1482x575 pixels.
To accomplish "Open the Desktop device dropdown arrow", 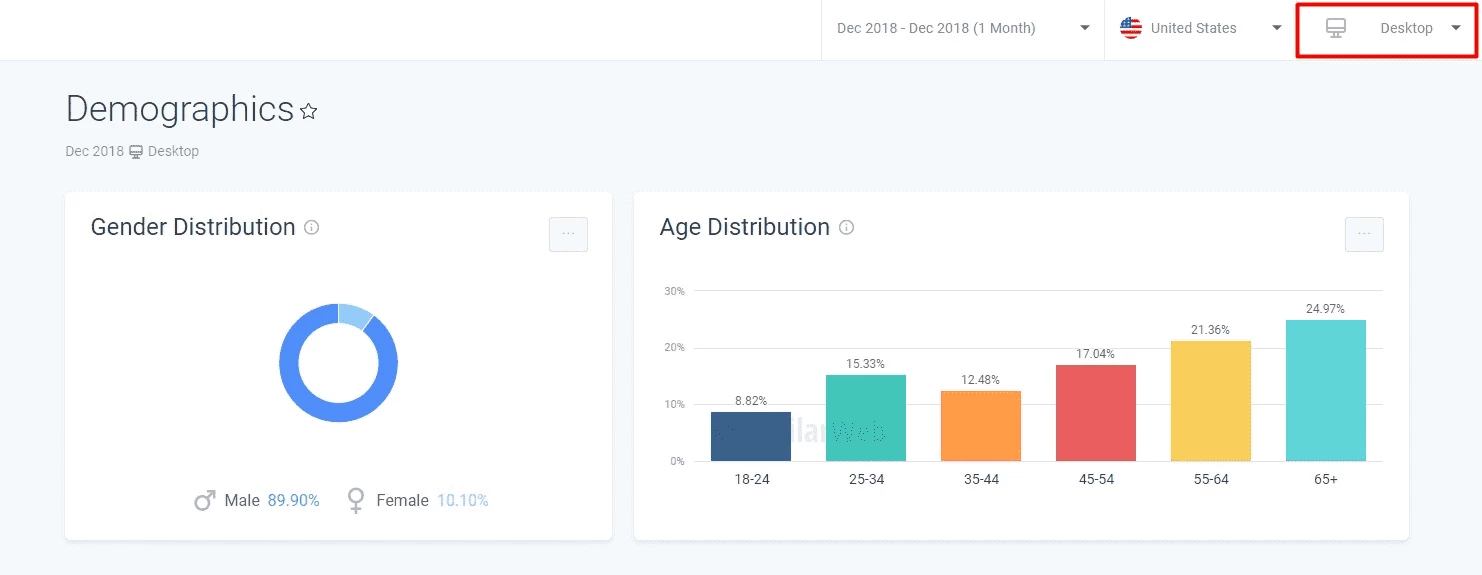I will 1456,28.
